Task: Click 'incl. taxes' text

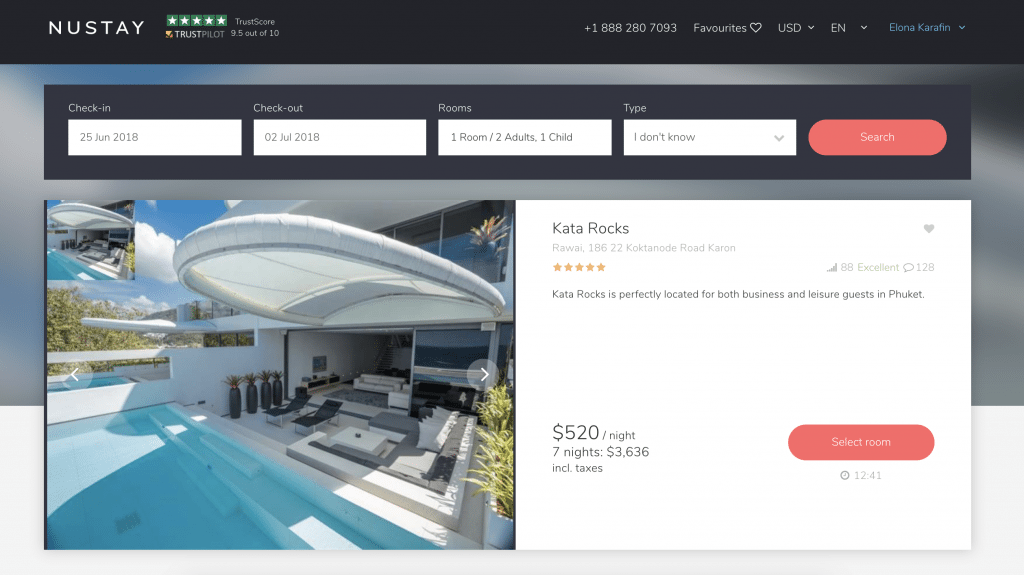Action: tap(577, 468)
